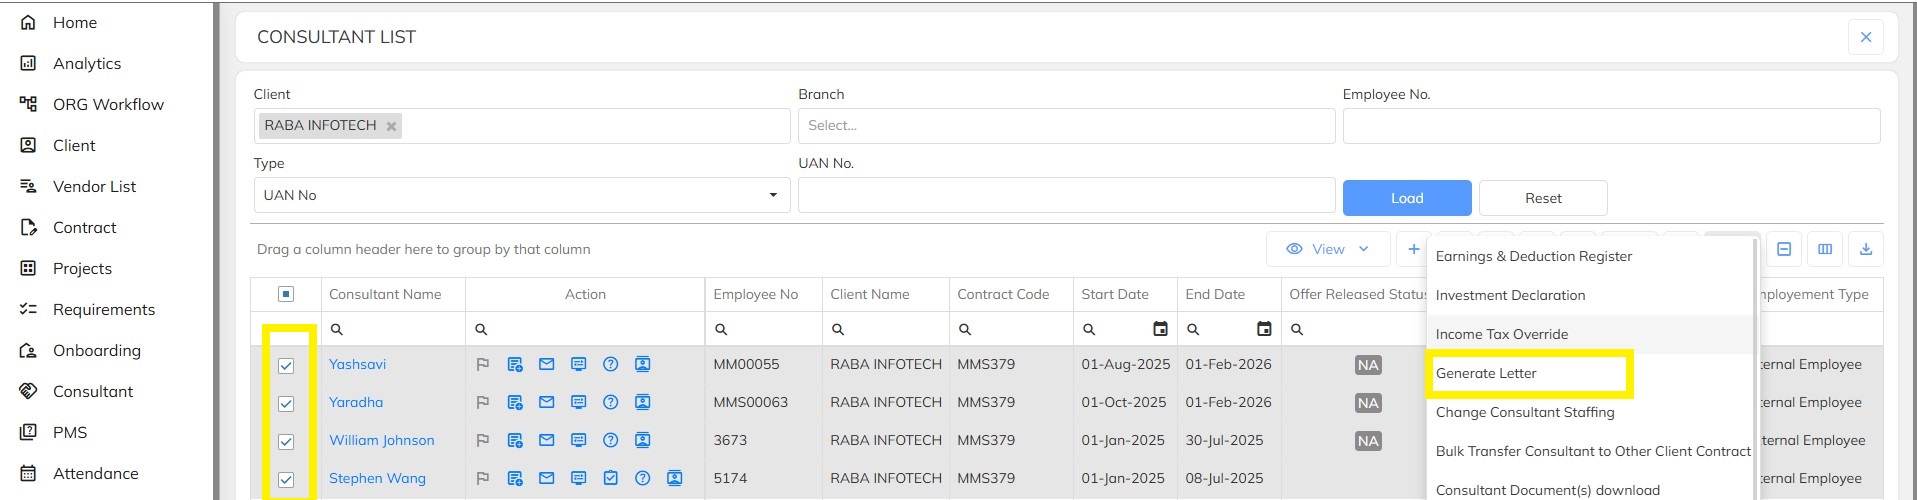The width and height of the screenshot is (1917, 500).
Task: Uncheck the checkbox for Yashsavi's row
Action: point(286,366)
